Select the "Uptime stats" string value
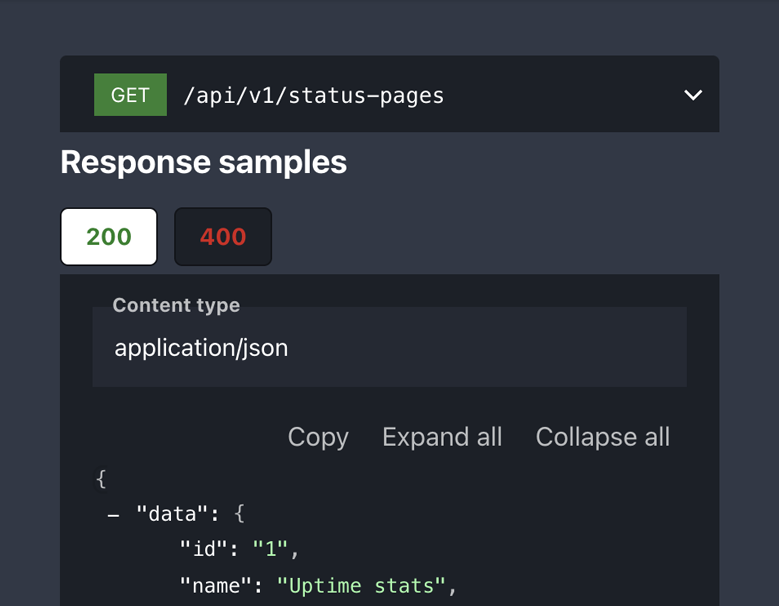The height and width of the screenshot is (606, 779). [x=362, y=585]
